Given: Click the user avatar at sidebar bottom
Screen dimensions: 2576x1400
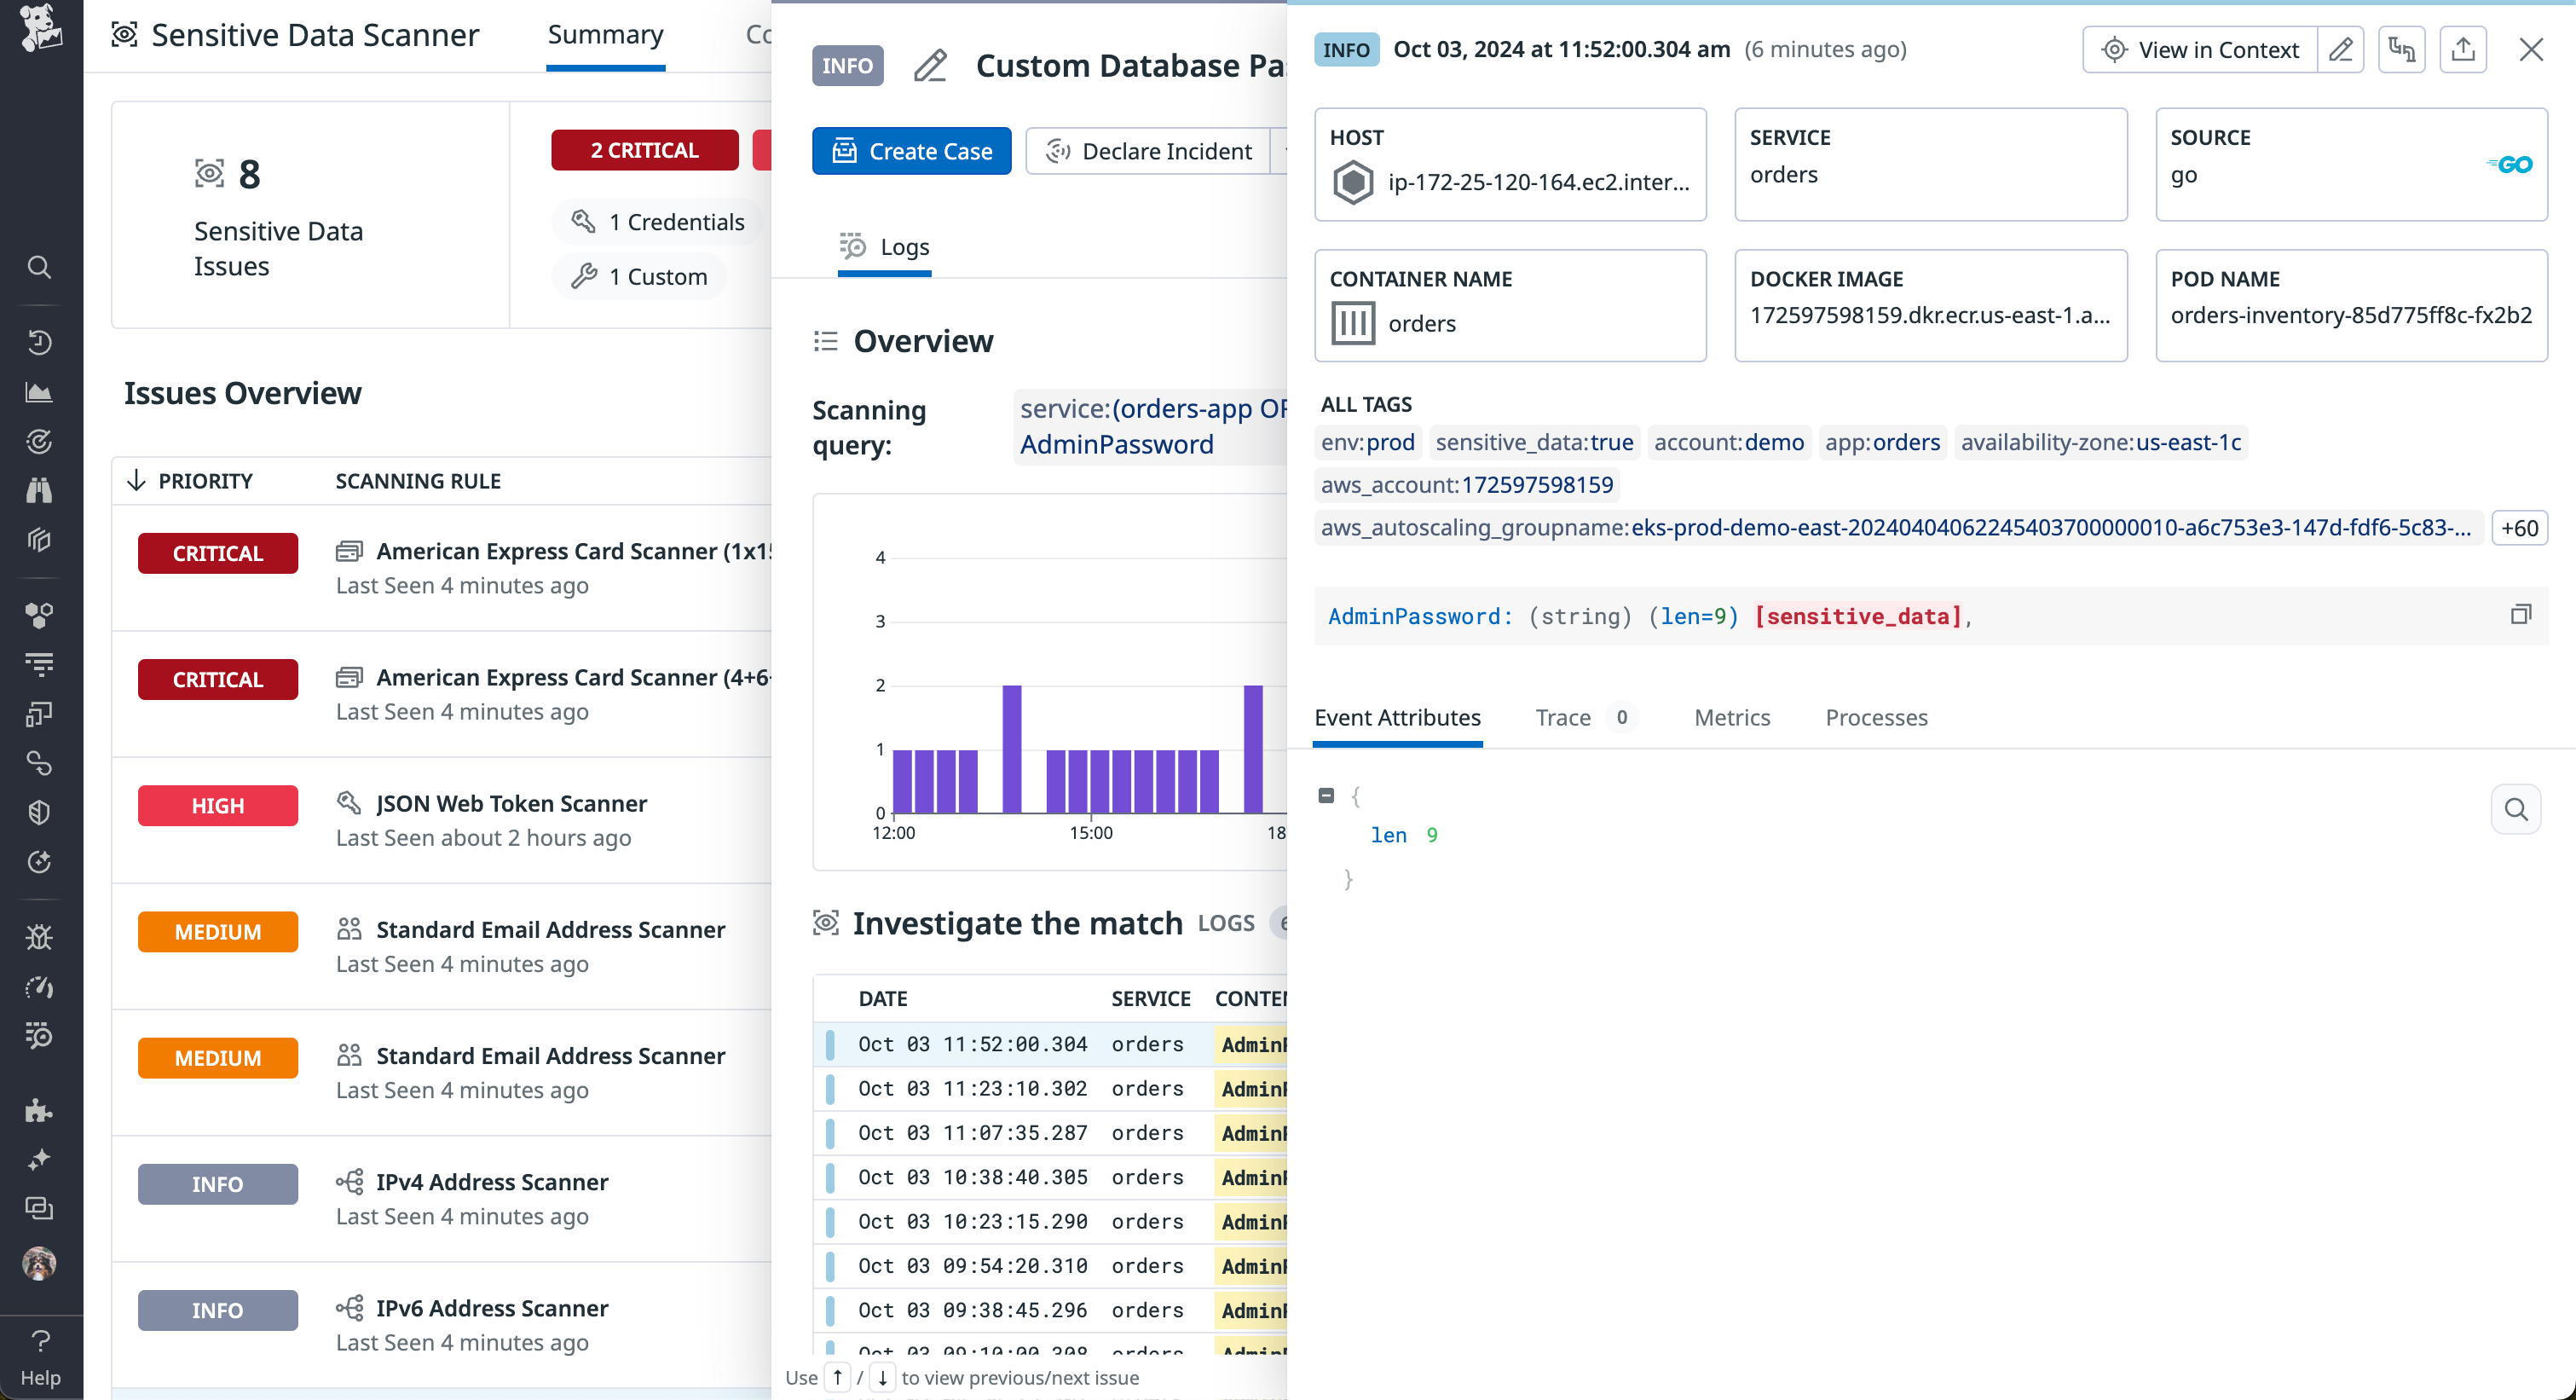Looking at the screenshot, I should tap(40, 1263).
